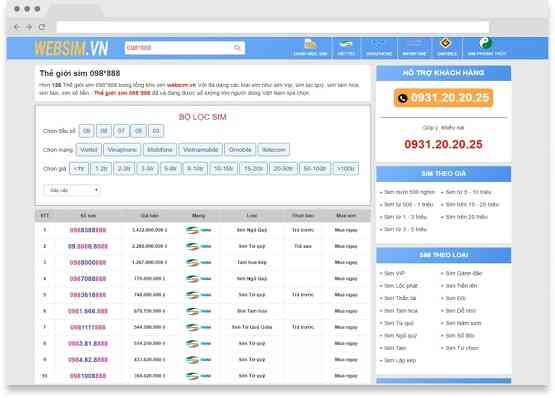The width and height of the screenshot is (555, 398).
Task: Click the phone icon on orange hotline button
Action: pyautogui.click(x=402, y=98)
